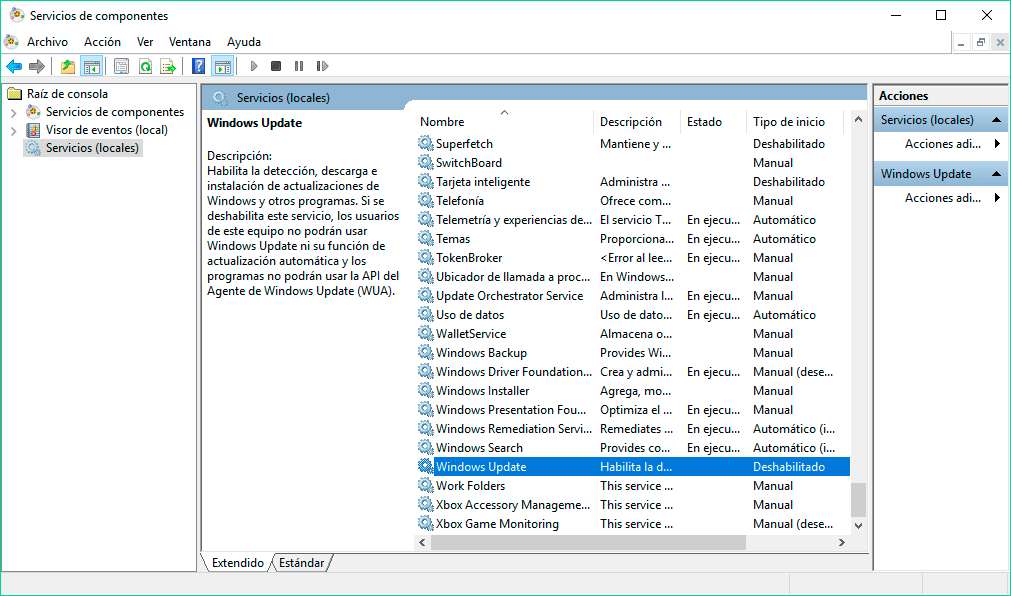Select the Xbox Game Monitoring service row

click(633, 523)
